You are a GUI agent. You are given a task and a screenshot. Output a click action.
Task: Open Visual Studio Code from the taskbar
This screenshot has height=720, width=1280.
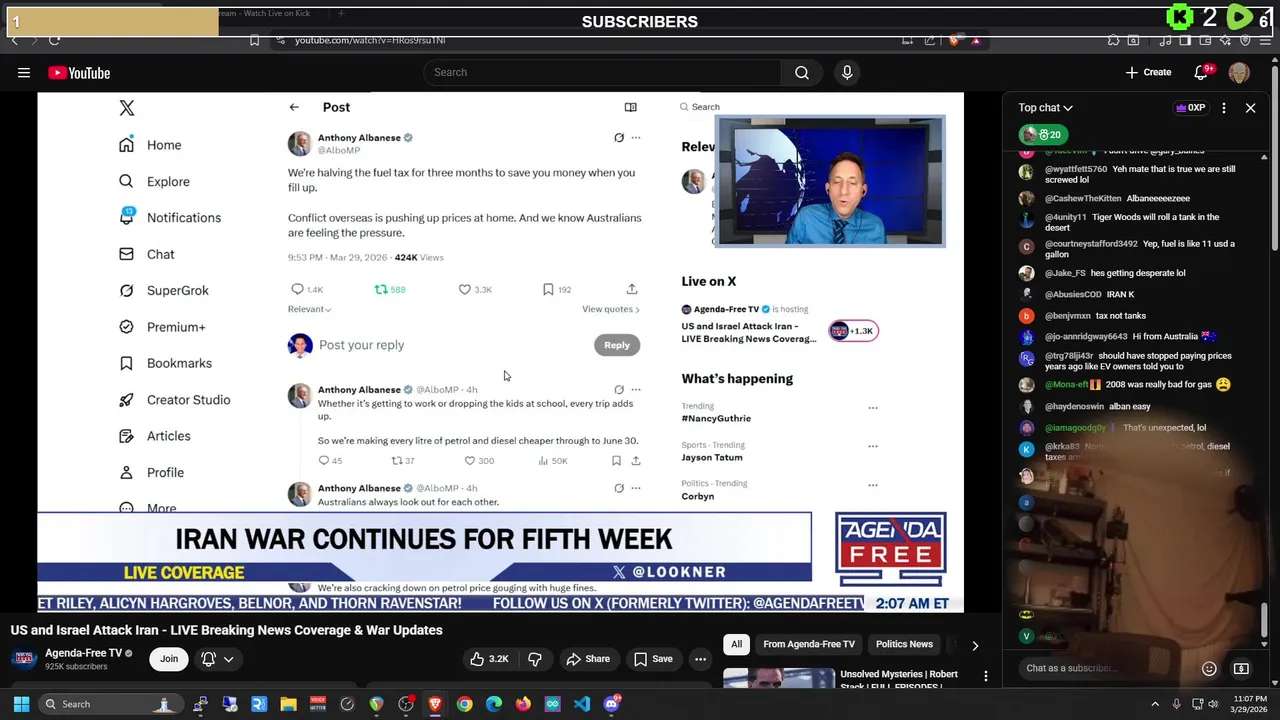pos(582,704)
